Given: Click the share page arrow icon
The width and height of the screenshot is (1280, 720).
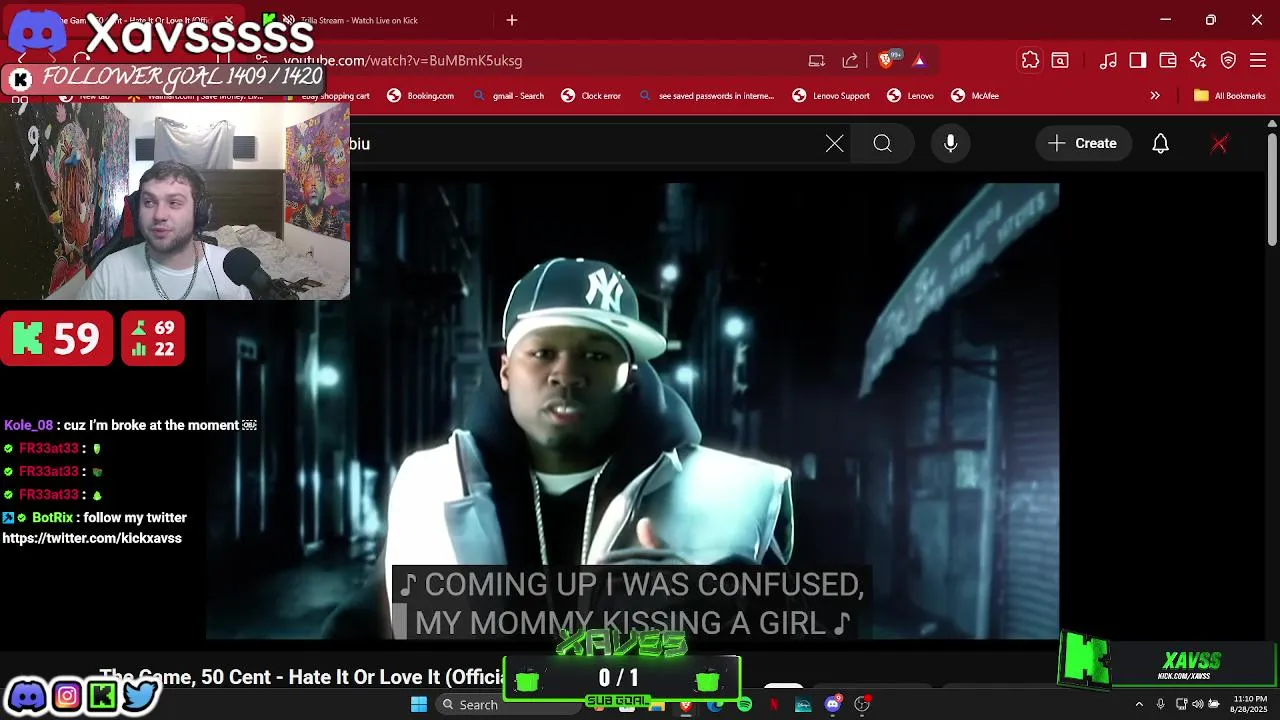Looking at the screenshot, I should [x=850, y=60].
